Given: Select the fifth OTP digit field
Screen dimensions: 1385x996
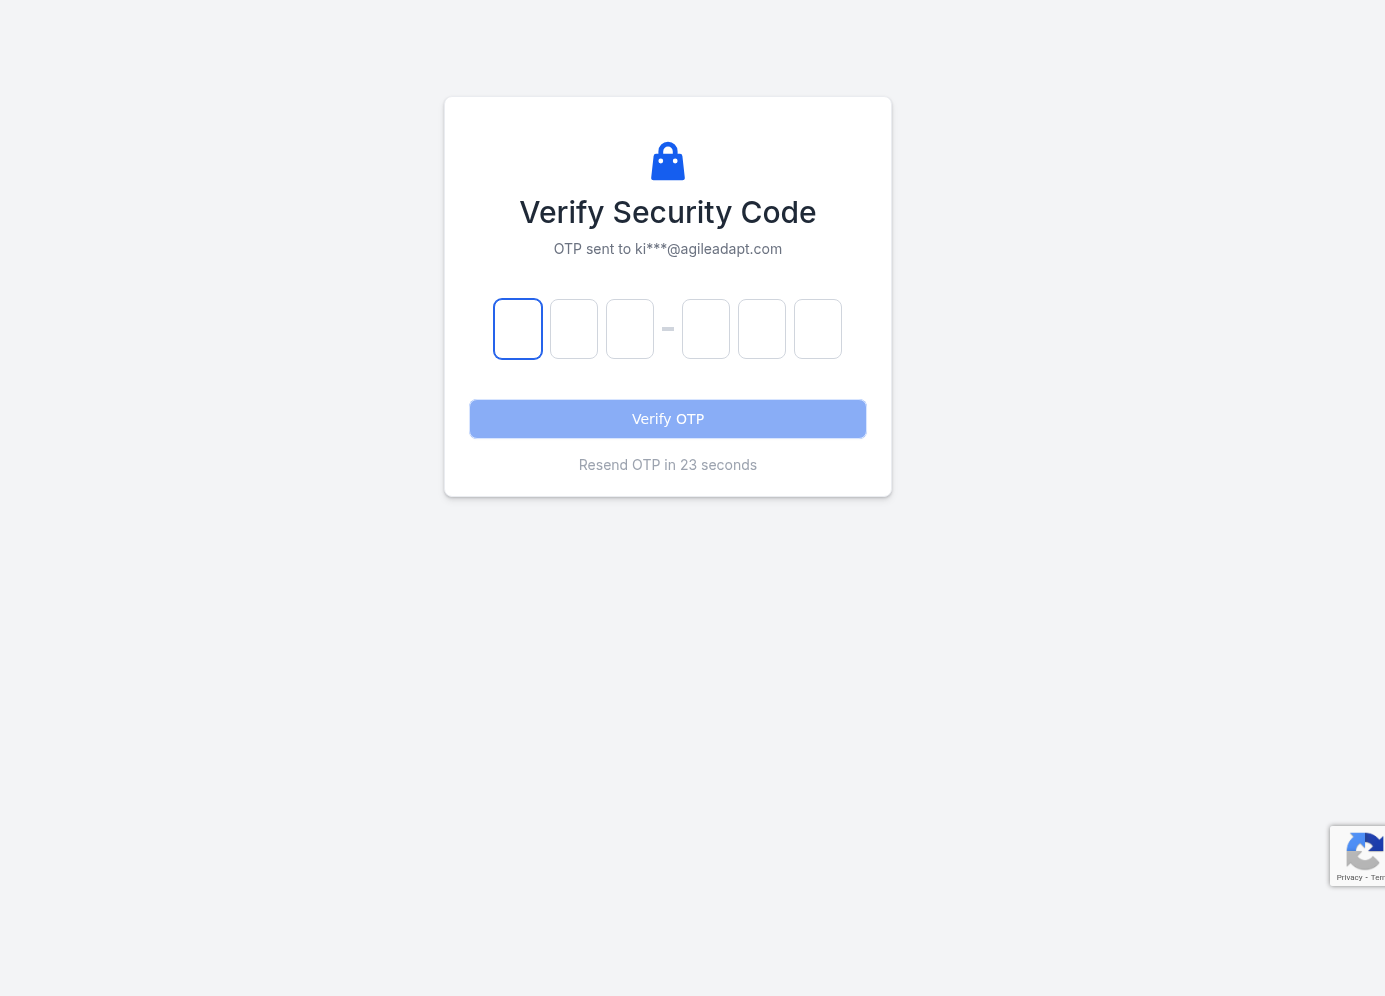Looking at the screenshot, I should tap(762, 329).
